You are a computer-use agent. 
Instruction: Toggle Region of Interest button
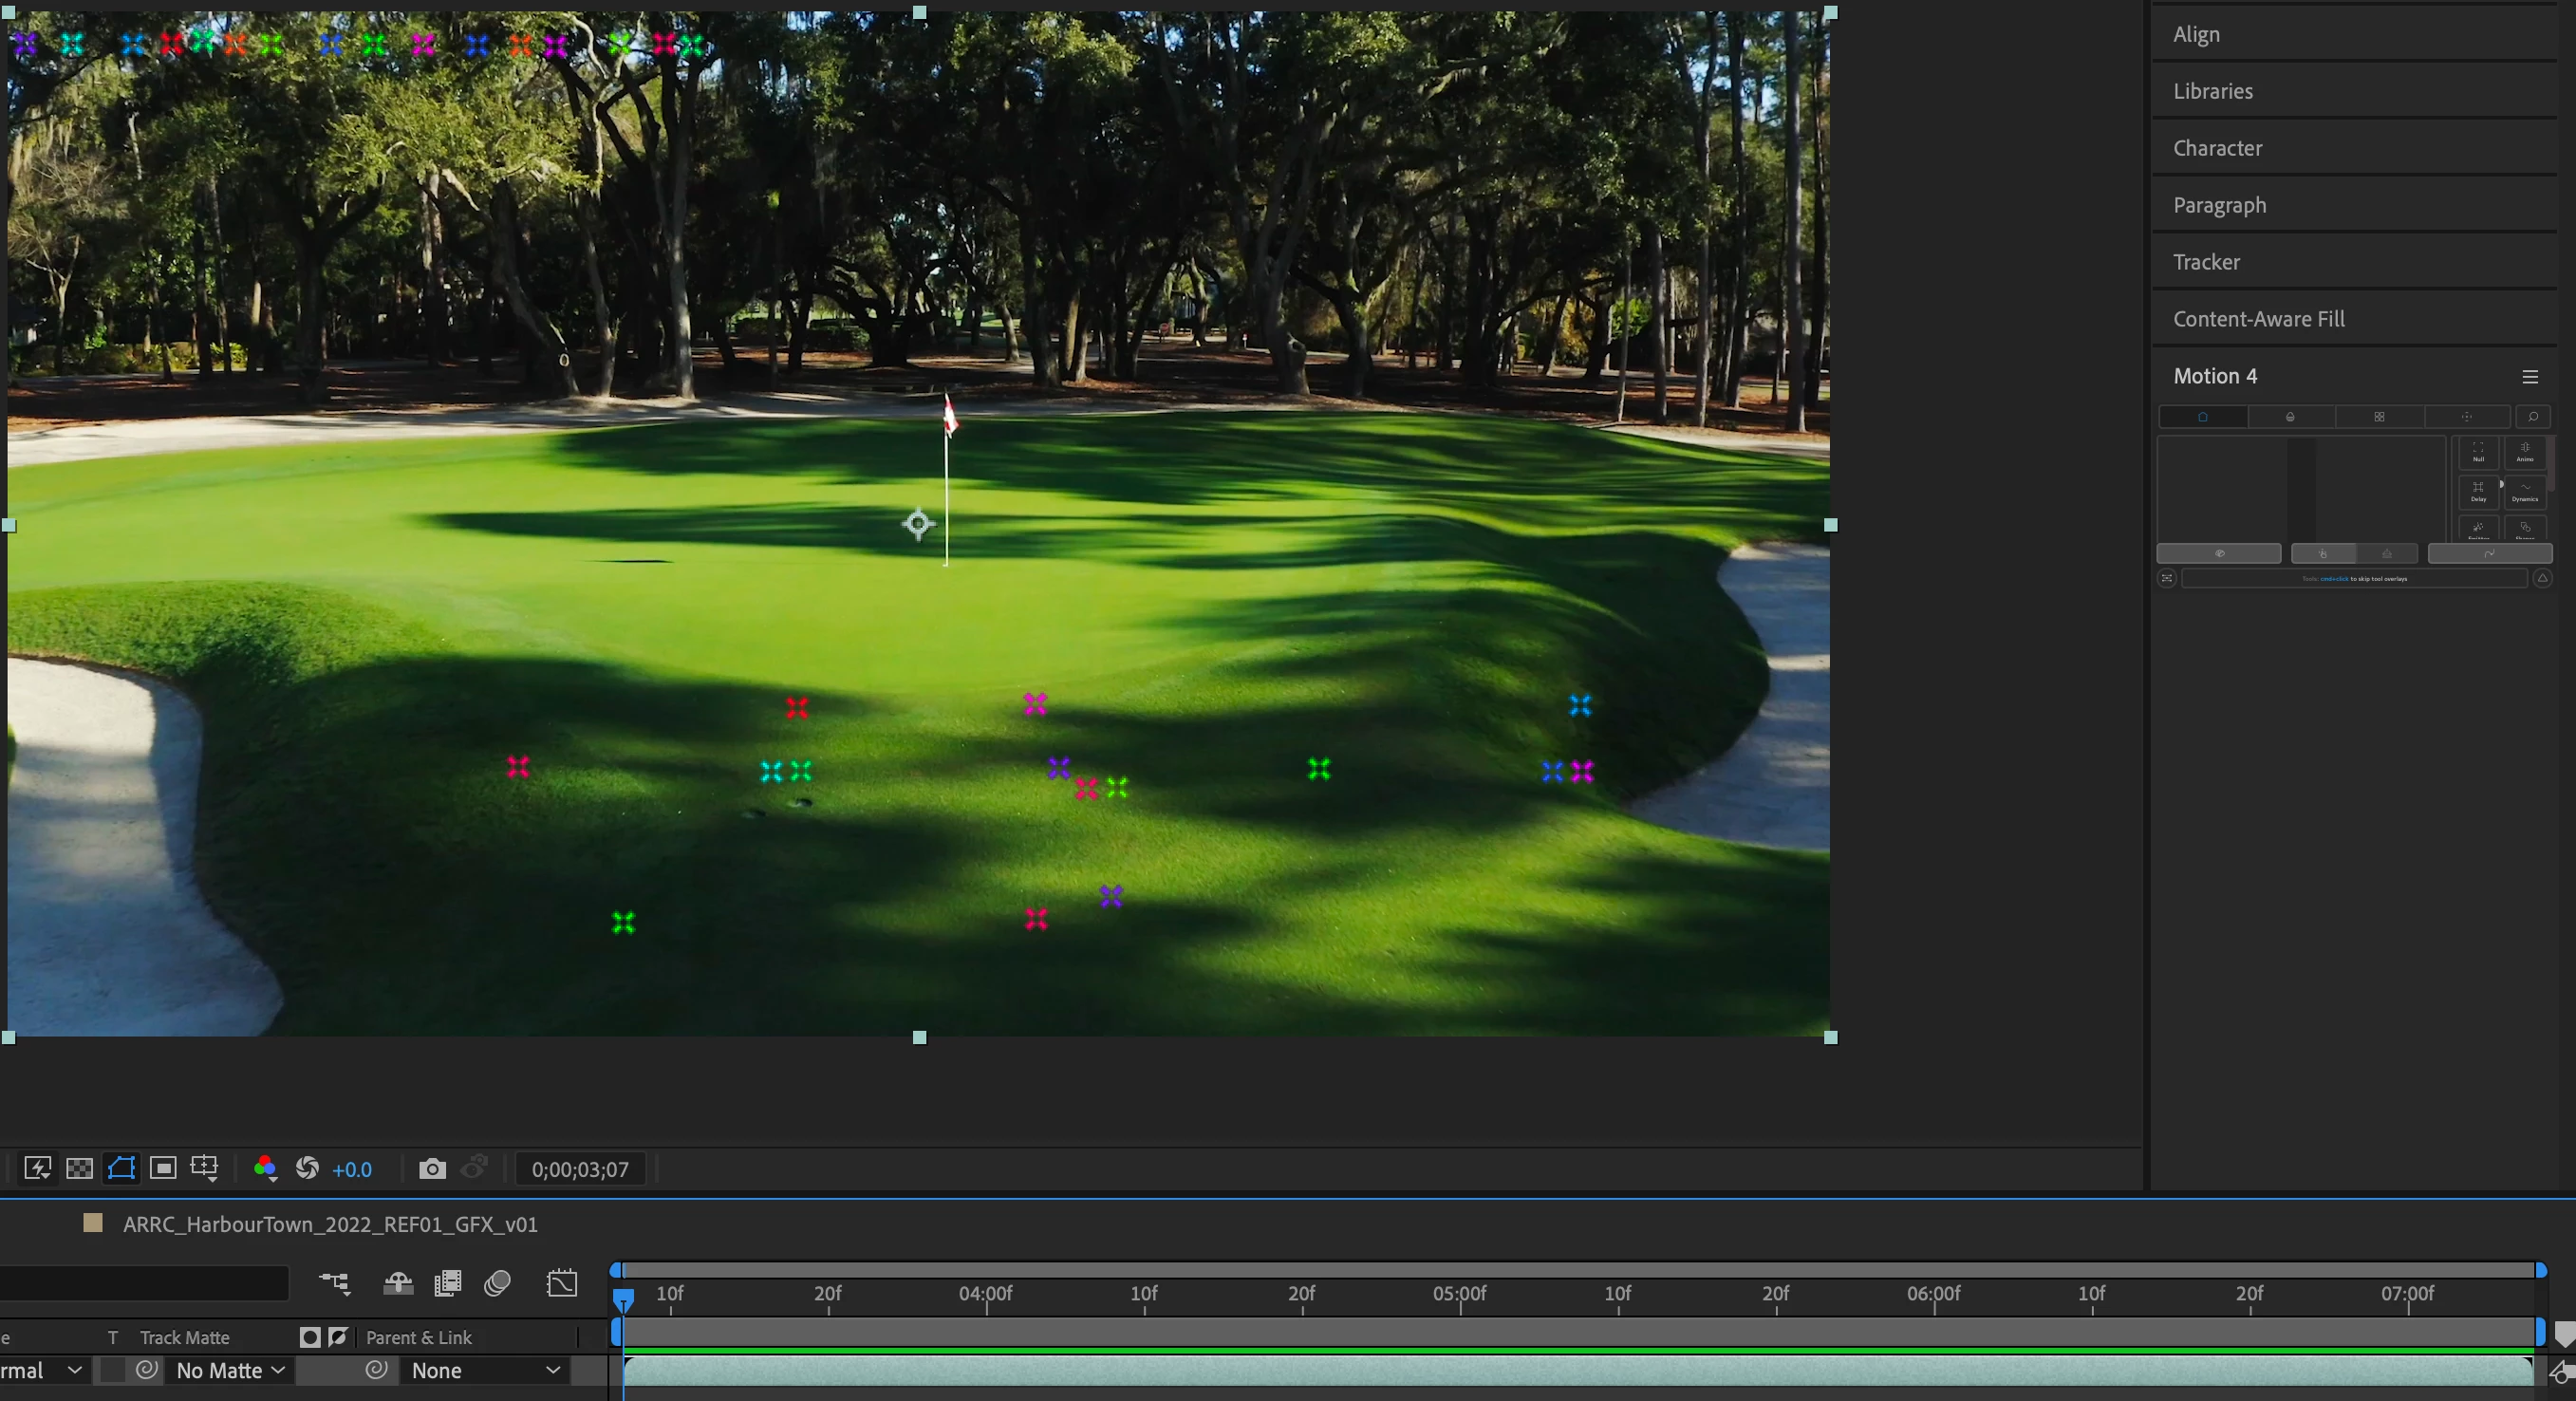coord(163,1169)
